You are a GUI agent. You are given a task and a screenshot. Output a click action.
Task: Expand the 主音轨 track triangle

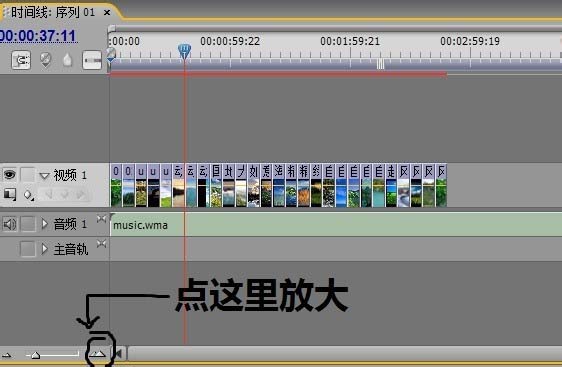tap(44, 249)
